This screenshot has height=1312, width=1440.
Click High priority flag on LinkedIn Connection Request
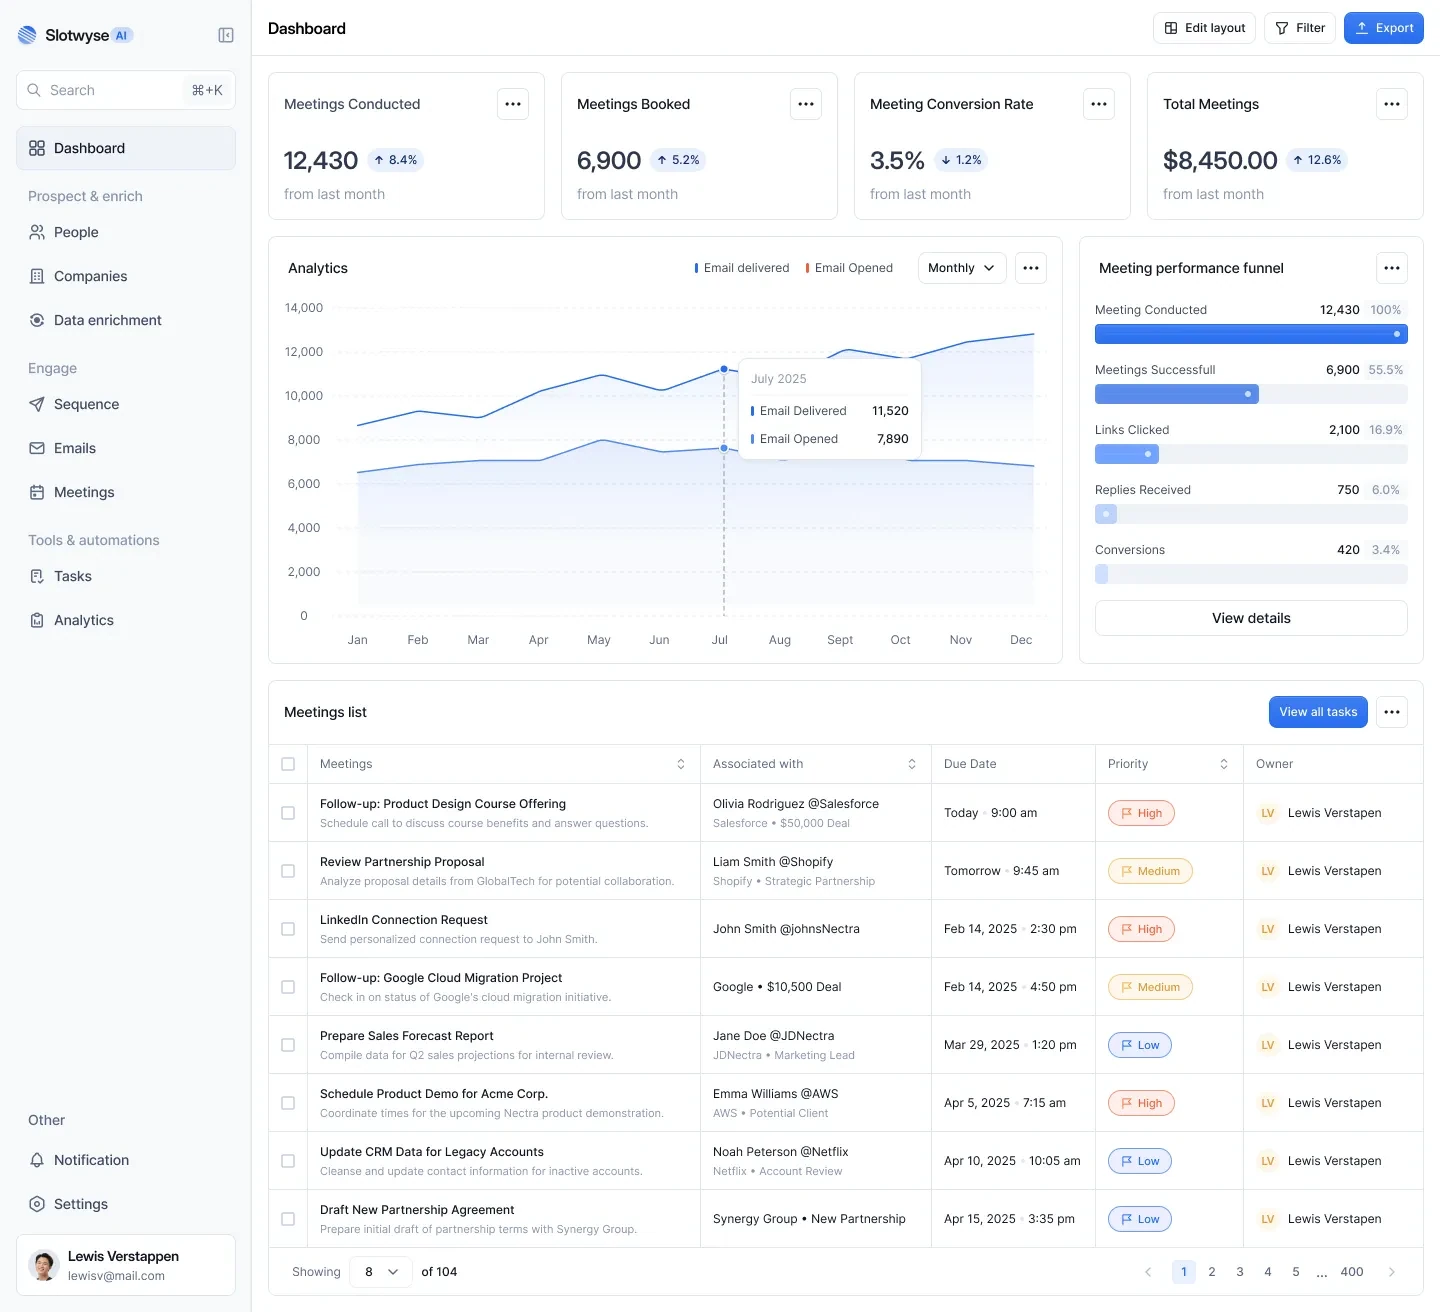(x=1141, y=929)
